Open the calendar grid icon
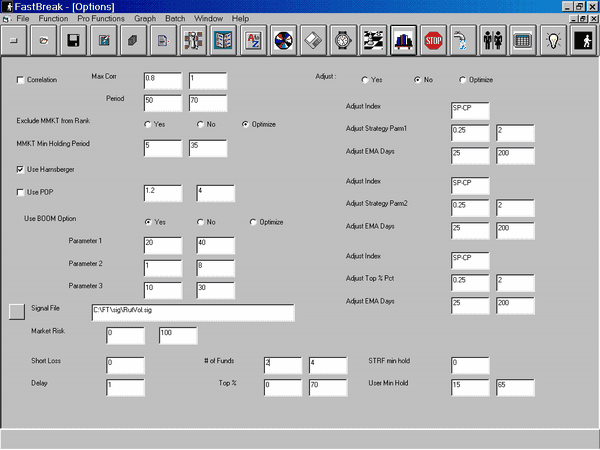 (522, 41)
